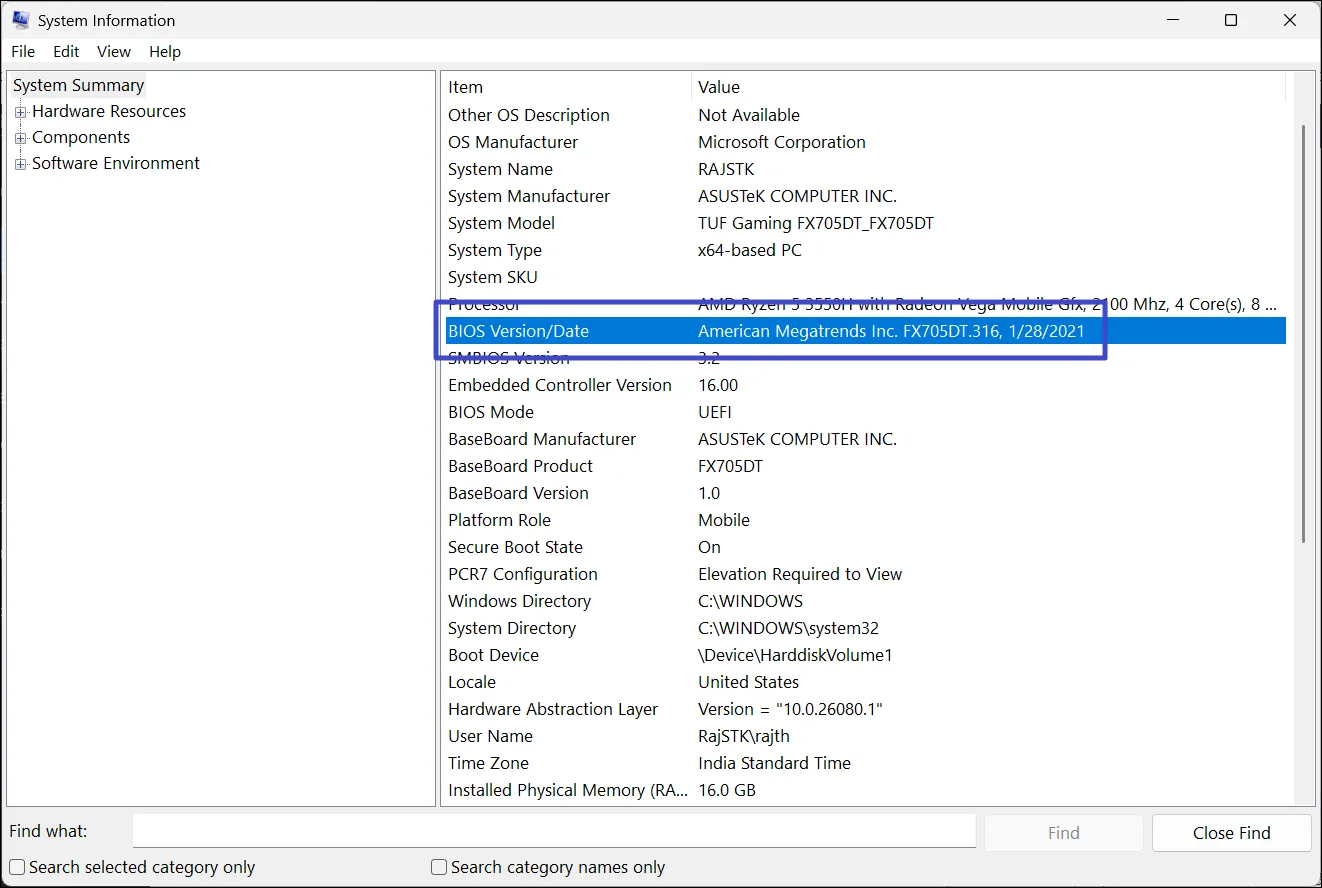Click 'TUF Gaming FX705DT_FX705DT' model value
Viewport: 1322px width, 888px height.
click(816, 223)
